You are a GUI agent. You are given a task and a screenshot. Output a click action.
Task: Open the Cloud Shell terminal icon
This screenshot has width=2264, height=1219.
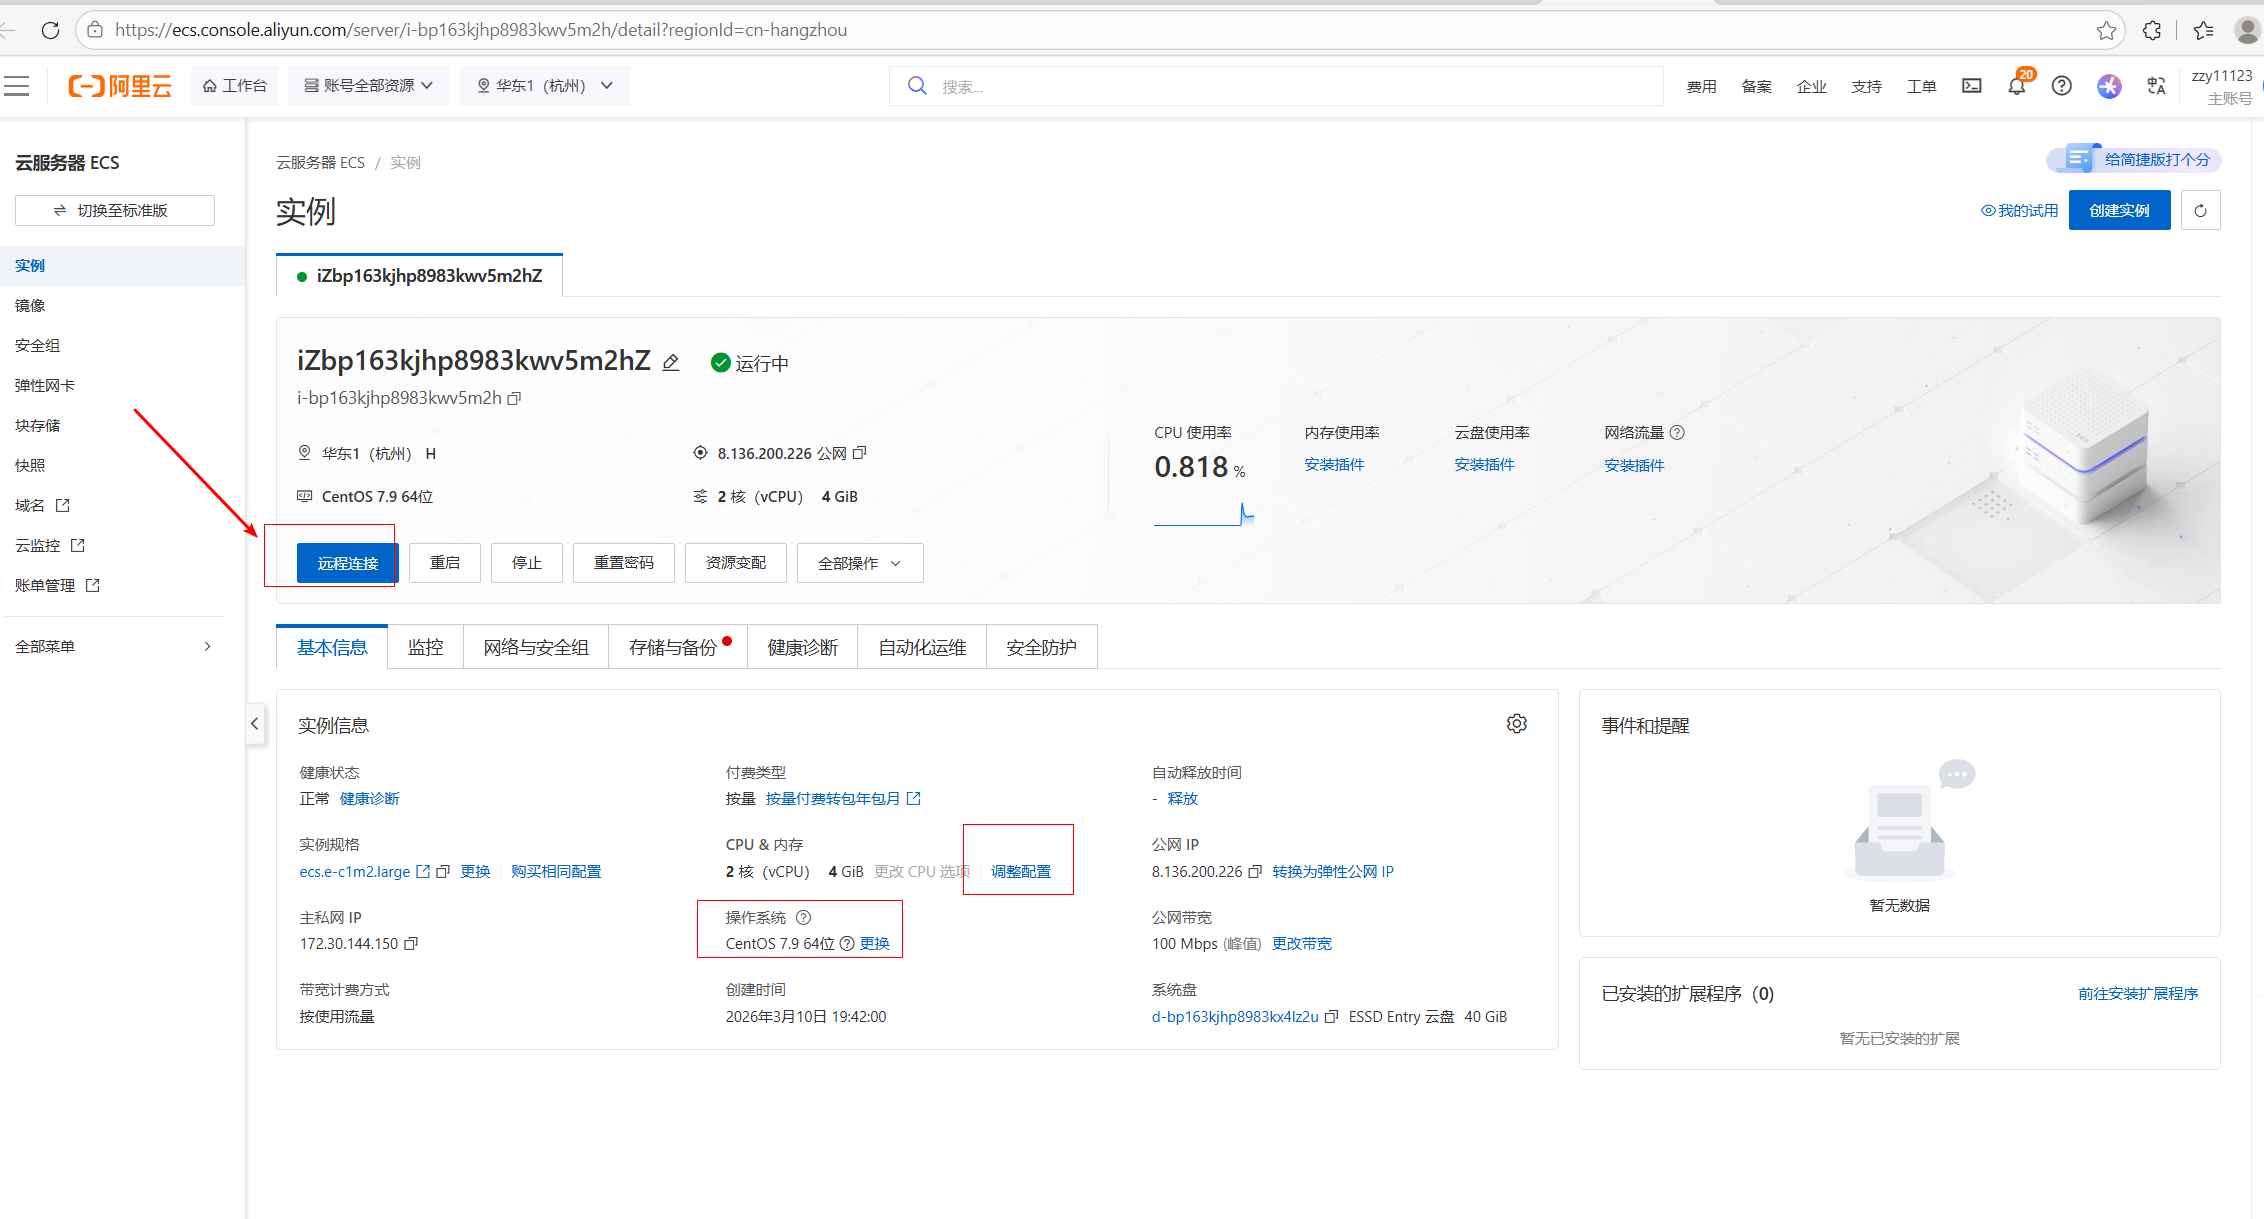tap(1971, 86)
